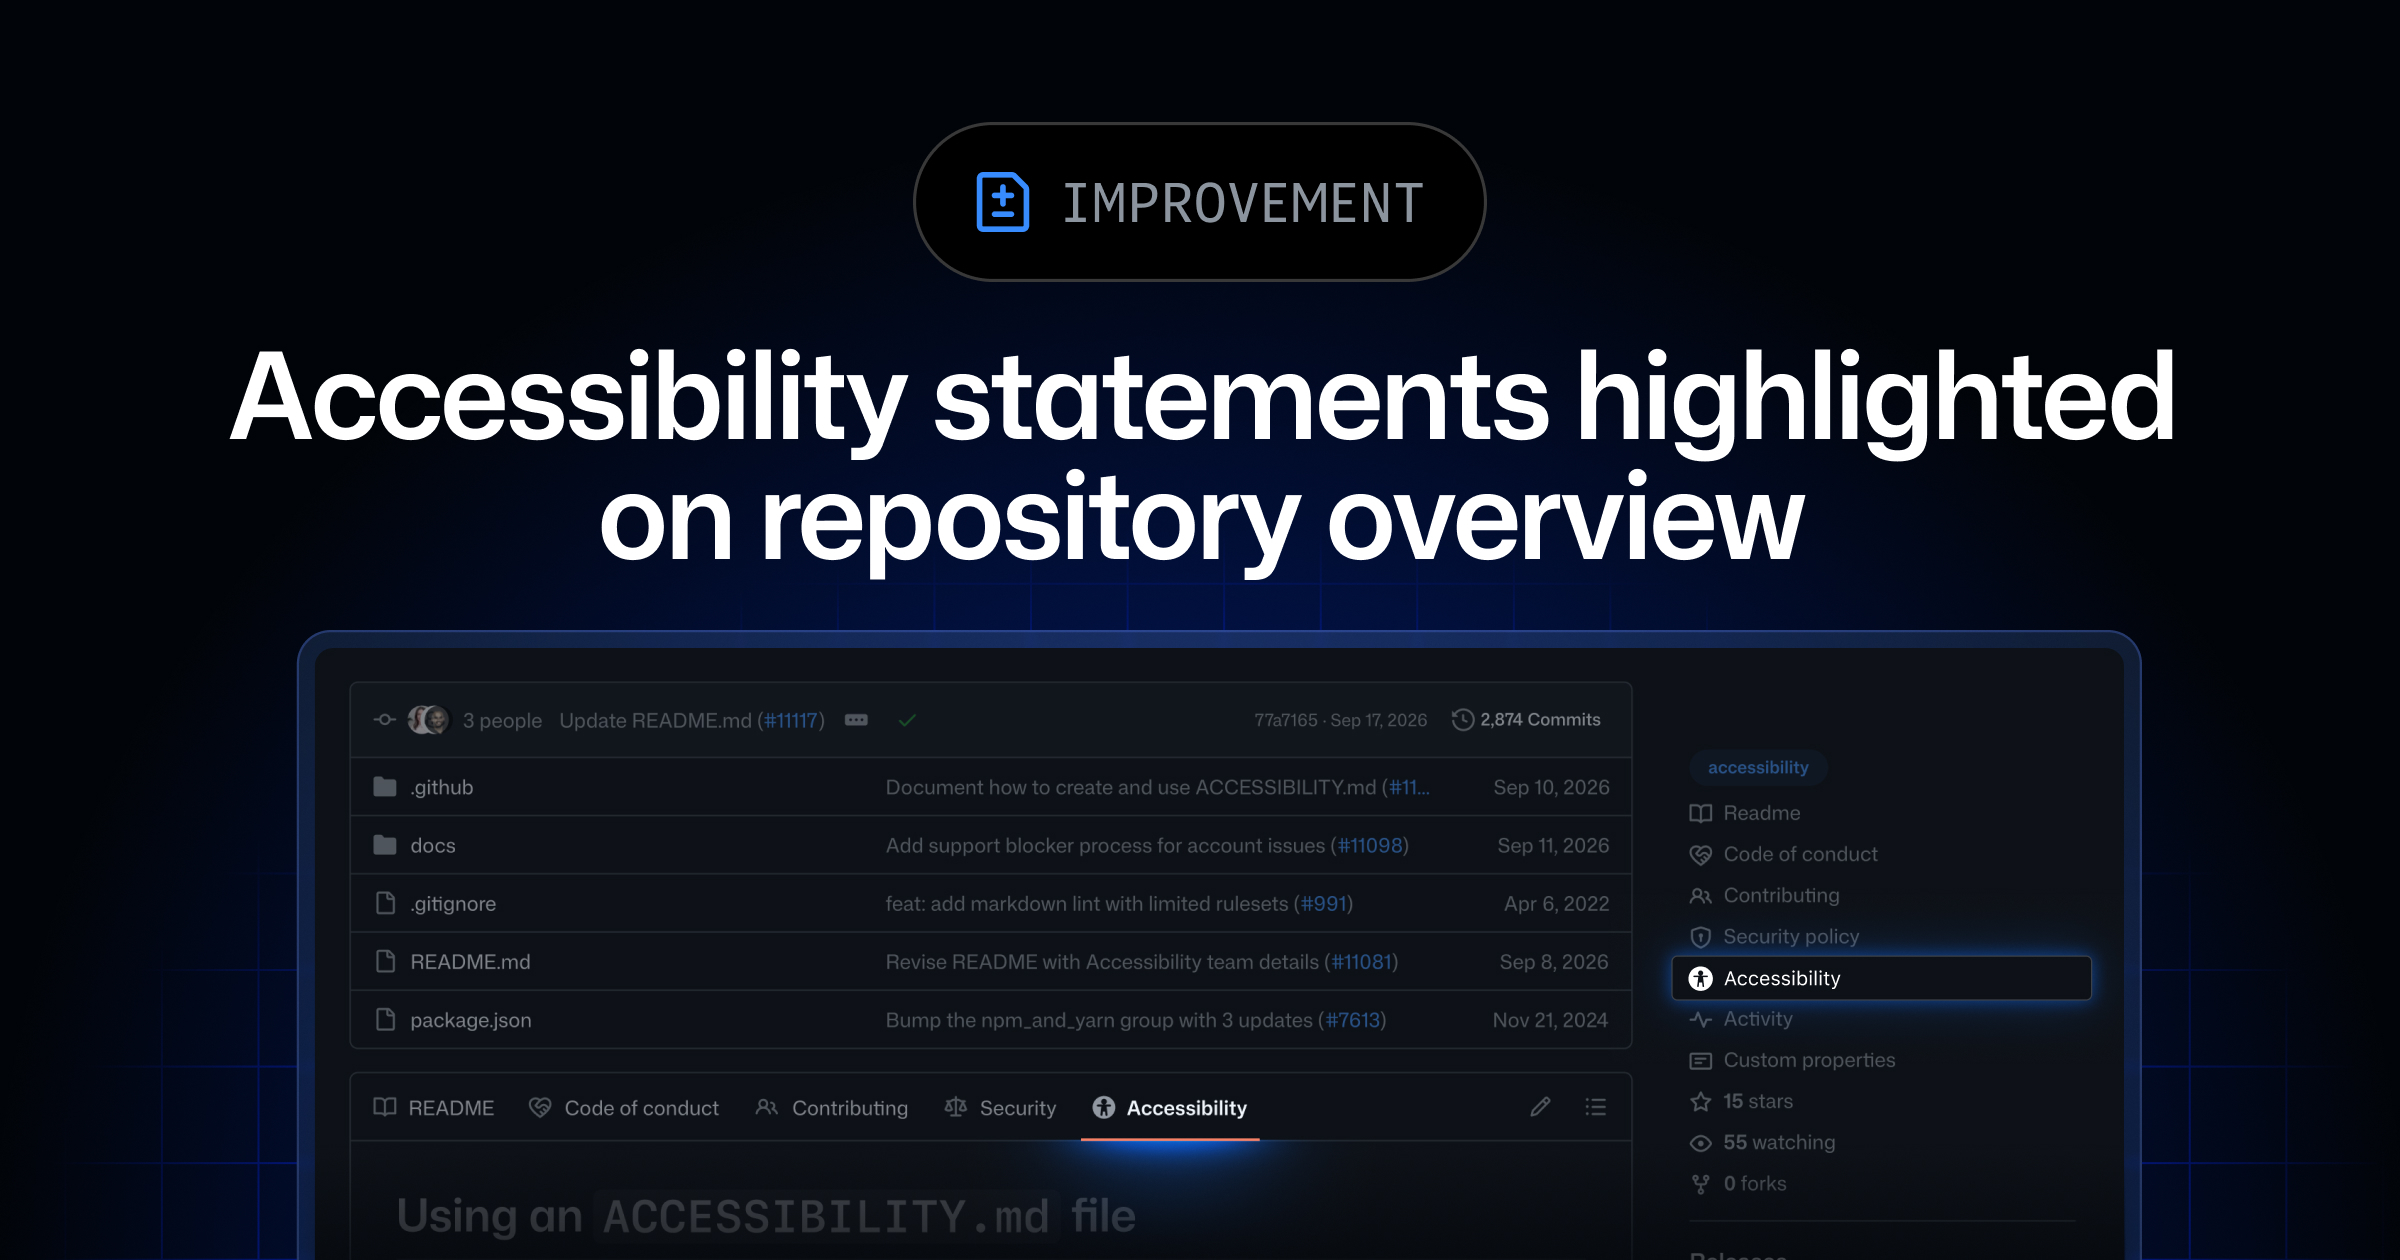Click the sidebar Readme book icon
Viewport: 2400px width, 1260px height.
(x=1701, y=813)
